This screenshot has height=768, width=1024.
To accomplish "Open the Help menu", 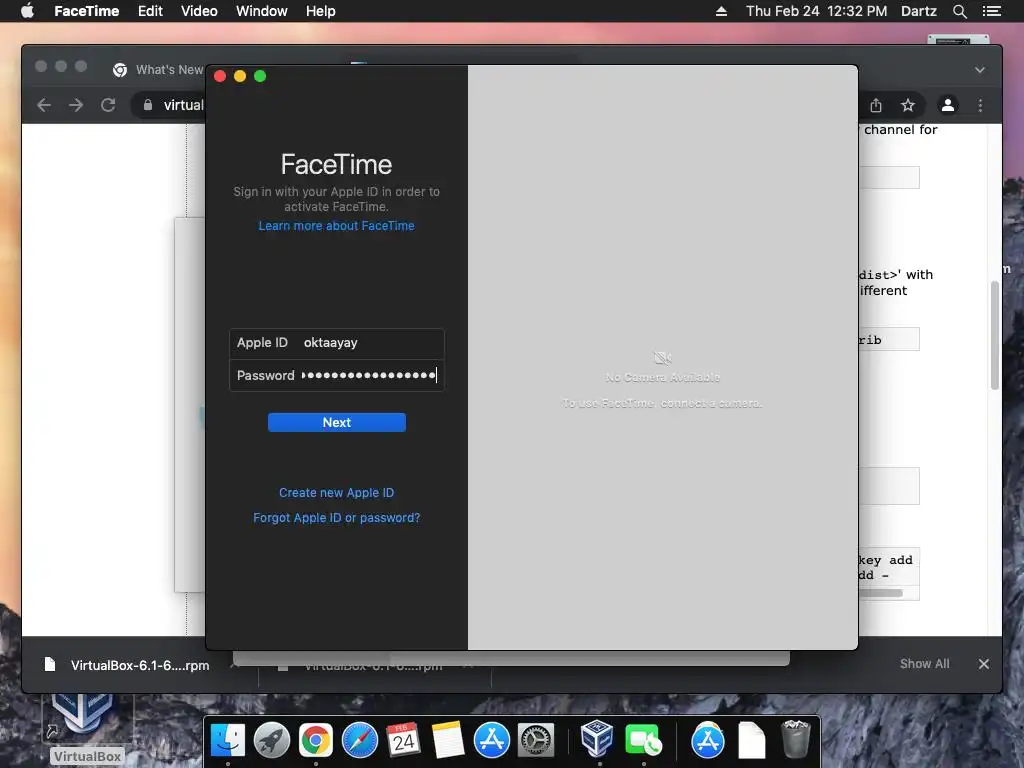I will (x=321, y=11).
